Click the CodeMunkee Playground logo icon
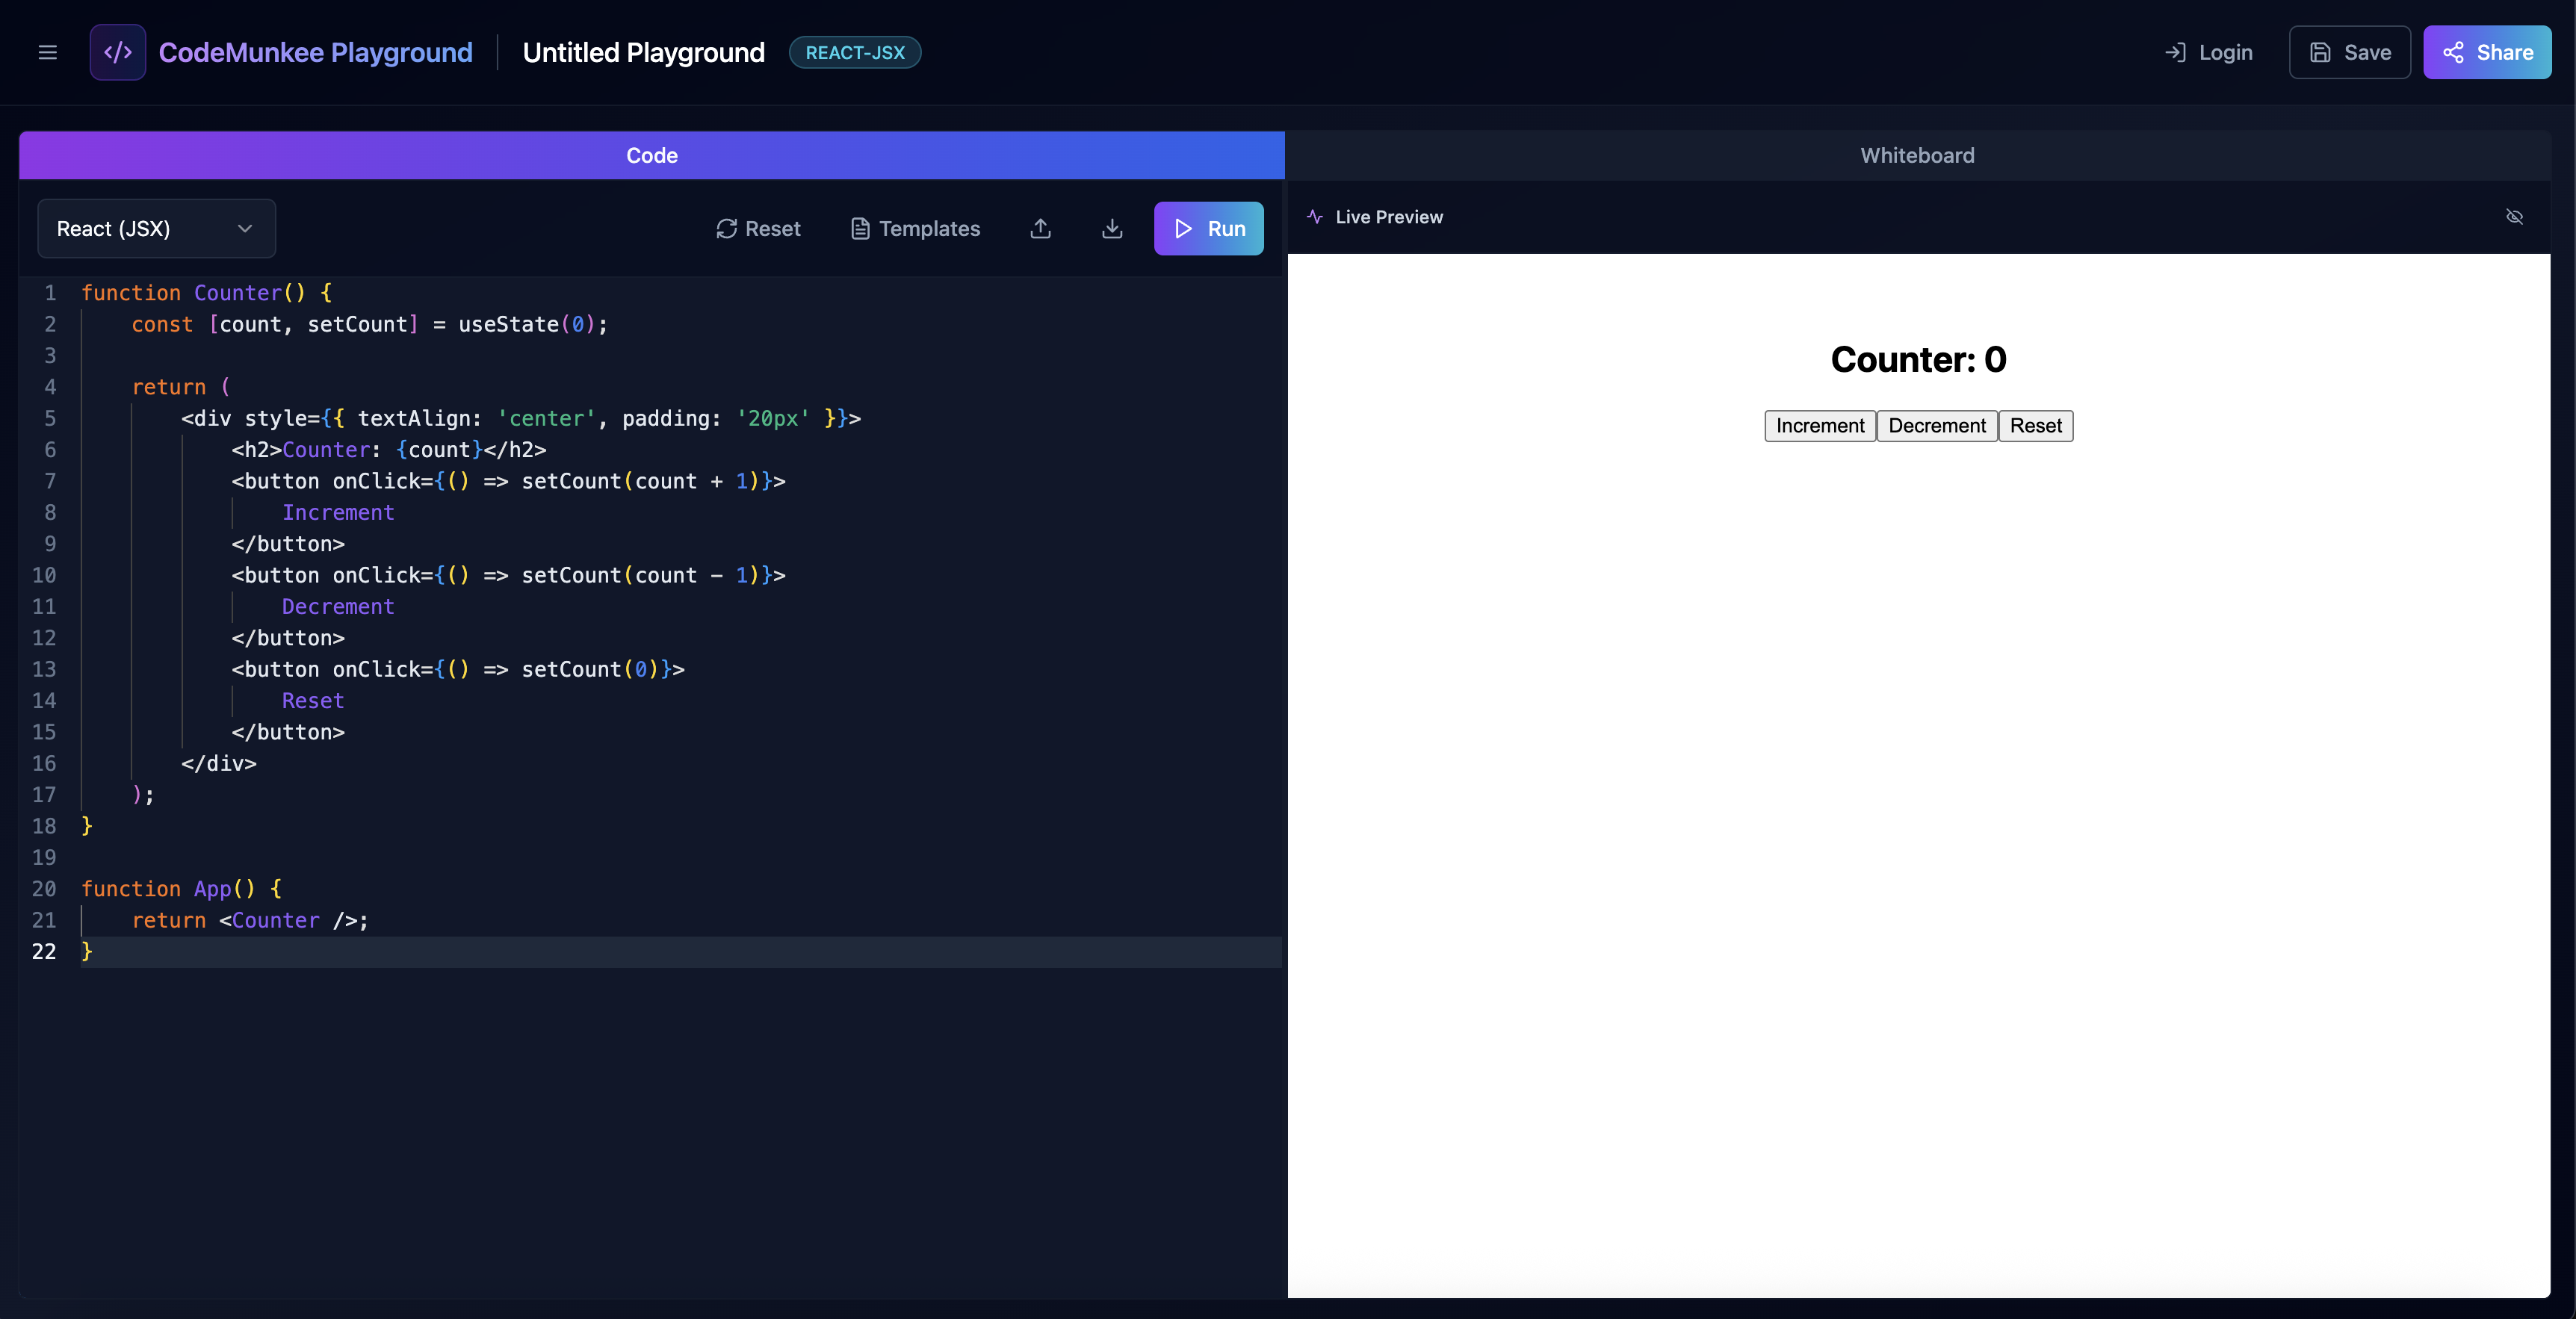Screen dimensions: 2576x1319 tap(117, 52)
